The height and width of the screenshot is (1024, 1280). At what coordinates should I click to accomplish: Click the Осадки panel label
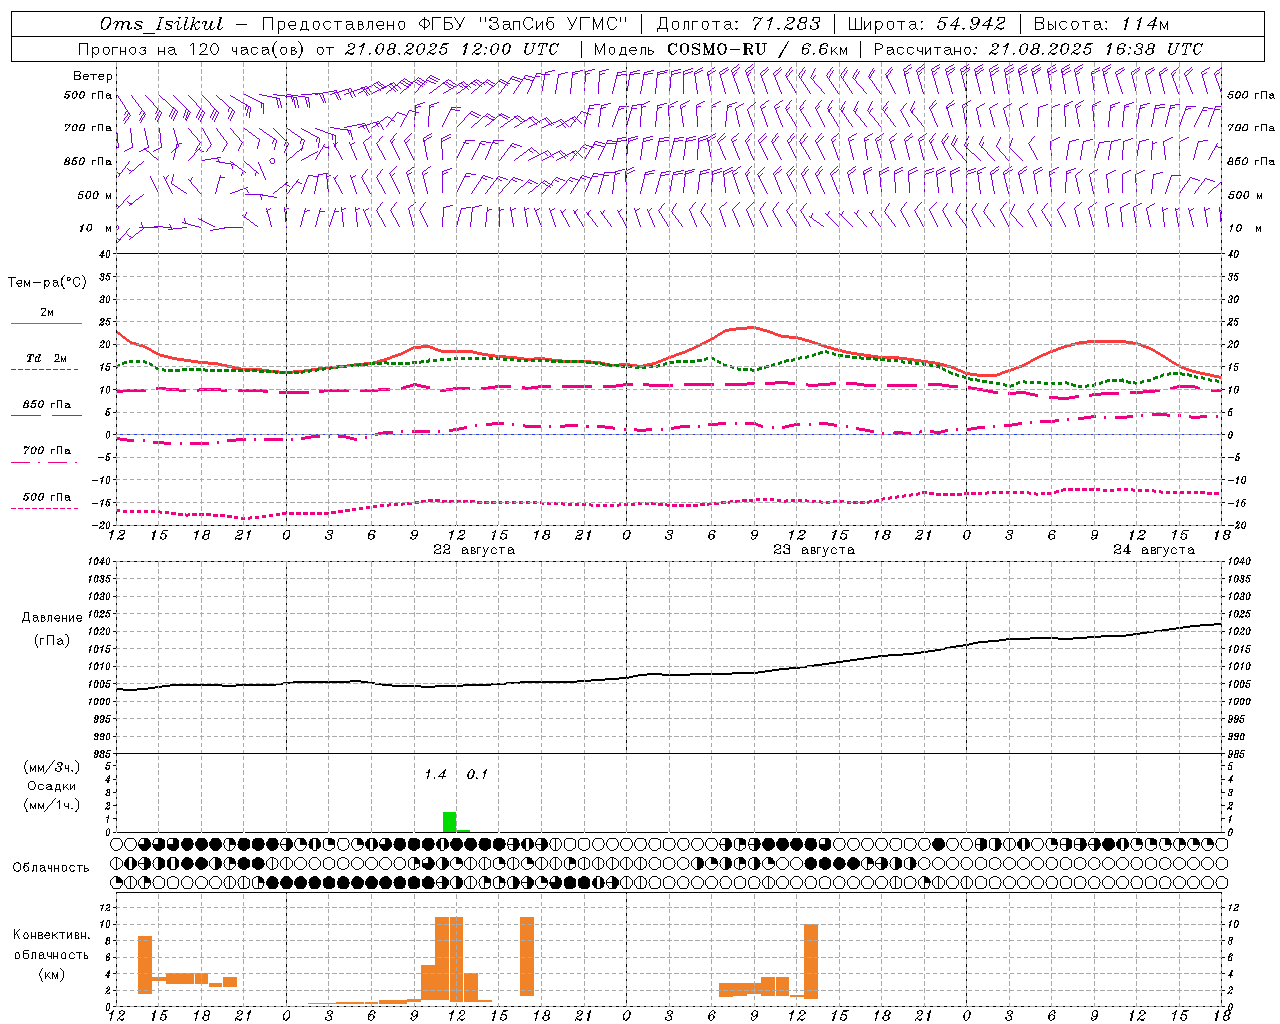(x=52, y=786)
